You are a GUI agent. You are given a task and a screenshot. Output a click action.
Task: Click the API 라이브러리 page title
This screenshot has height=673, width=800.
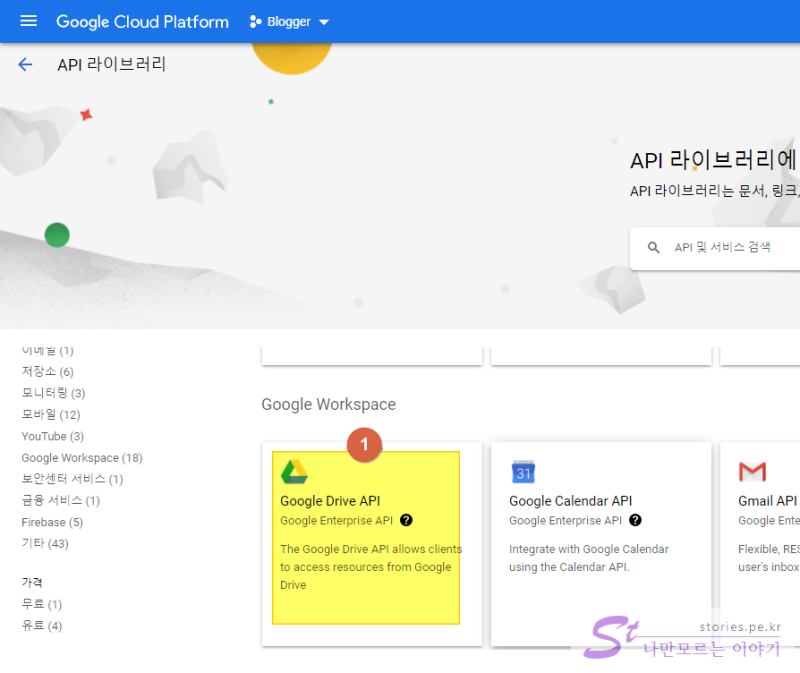coord(111,64)
